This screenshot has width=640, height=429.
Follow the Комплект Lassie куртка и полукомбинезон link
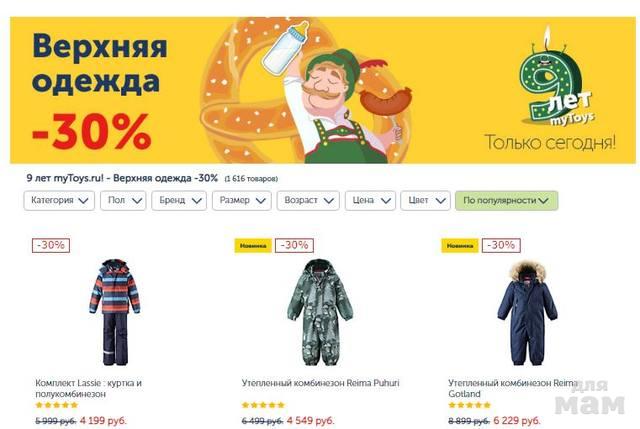tap(88, 388)
